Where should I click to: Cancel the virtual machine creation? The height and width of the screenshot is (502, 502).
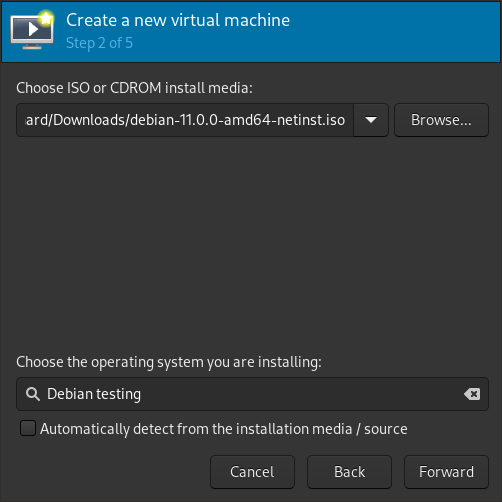(252, 472)
